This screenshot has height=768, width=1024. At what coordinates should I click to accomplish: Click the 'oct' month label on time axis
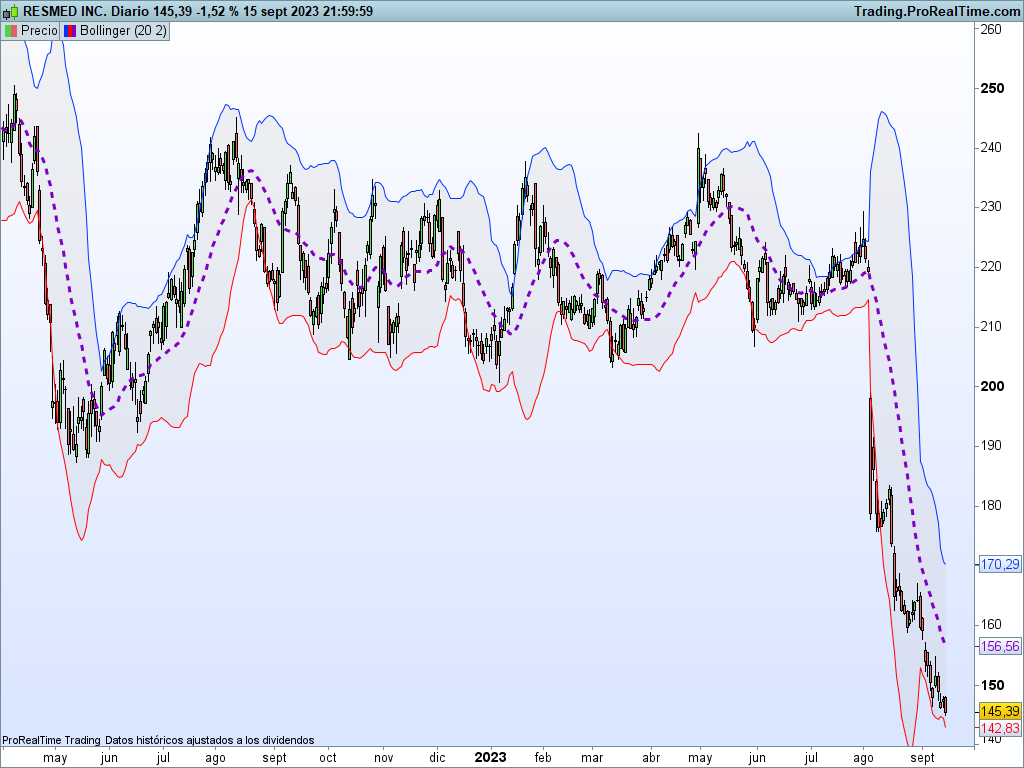click(328, 758)
